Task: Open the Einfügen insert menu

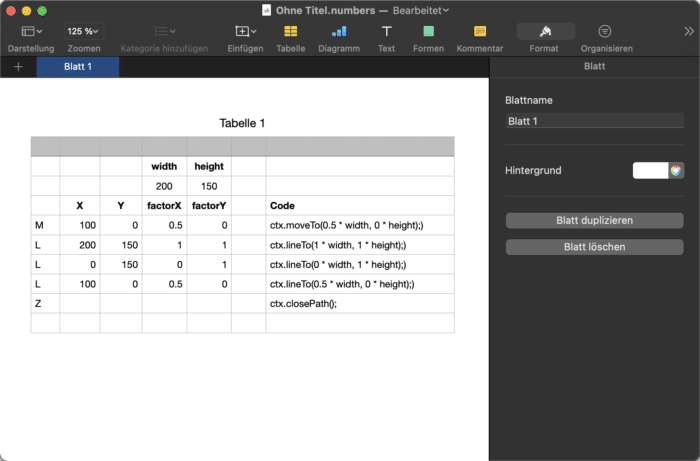Action: 245,31
